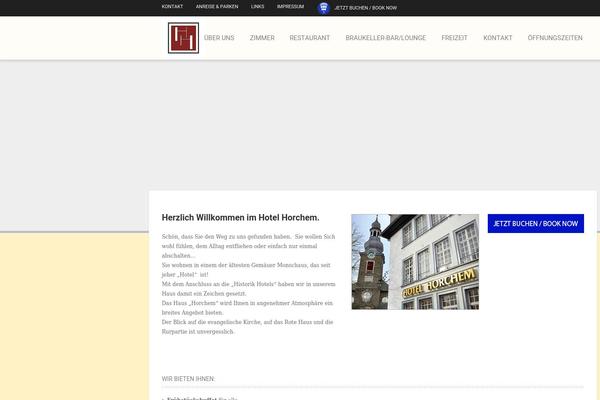The height and width of the screenshot is (400, 600).
Task: Open the Braukeller-Bar/Lounge menu item
Action: click(x=386, y=38)
